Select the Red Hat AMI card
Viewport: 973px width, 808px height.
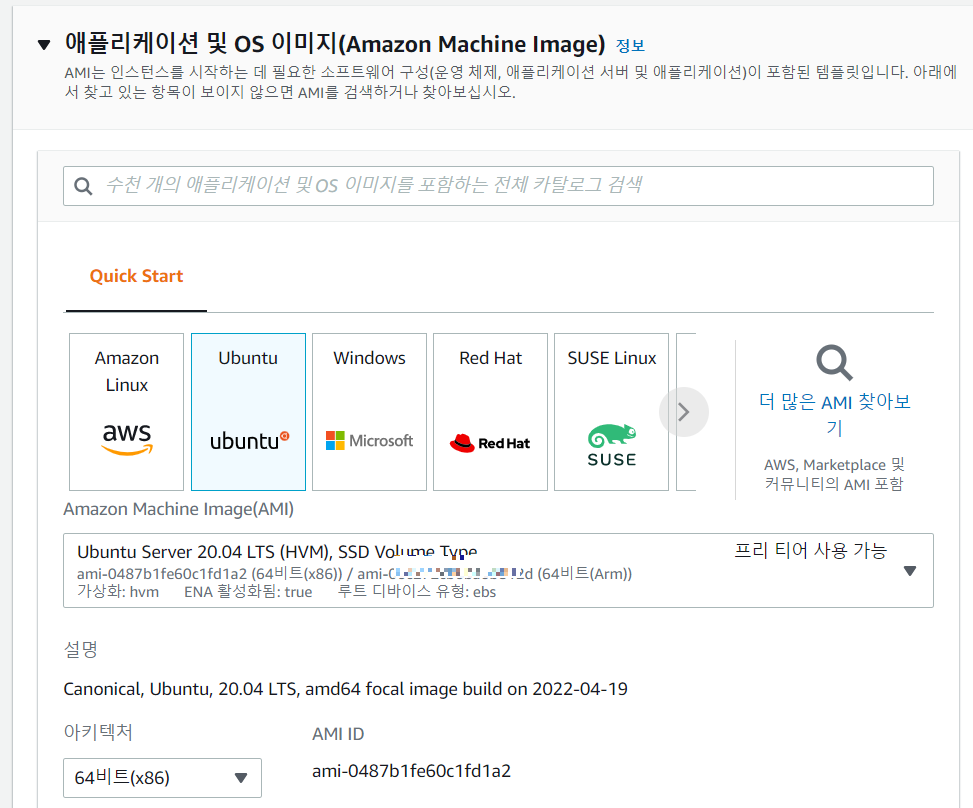(490, 411)
